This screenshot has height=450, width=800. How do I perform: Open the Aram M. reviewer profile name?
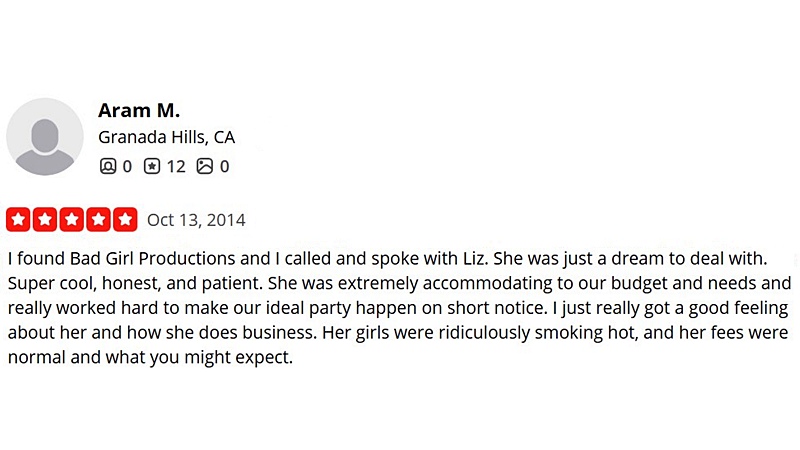pyautogui.click(x=139, y=110)
